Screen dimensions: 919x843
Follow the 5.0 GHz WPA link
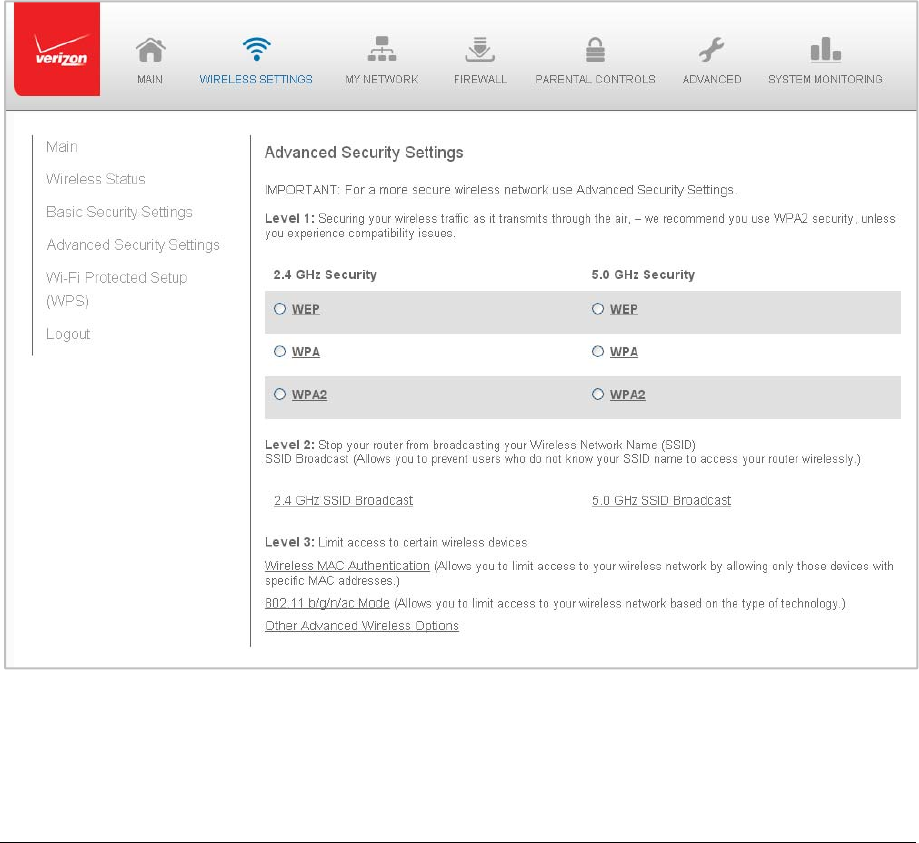[624, 352]
